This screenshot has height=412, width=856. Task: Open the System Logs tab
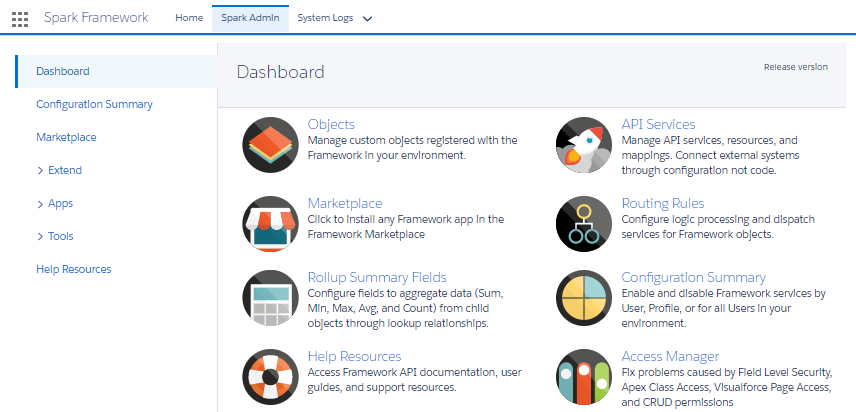click(x=325, y=18)
